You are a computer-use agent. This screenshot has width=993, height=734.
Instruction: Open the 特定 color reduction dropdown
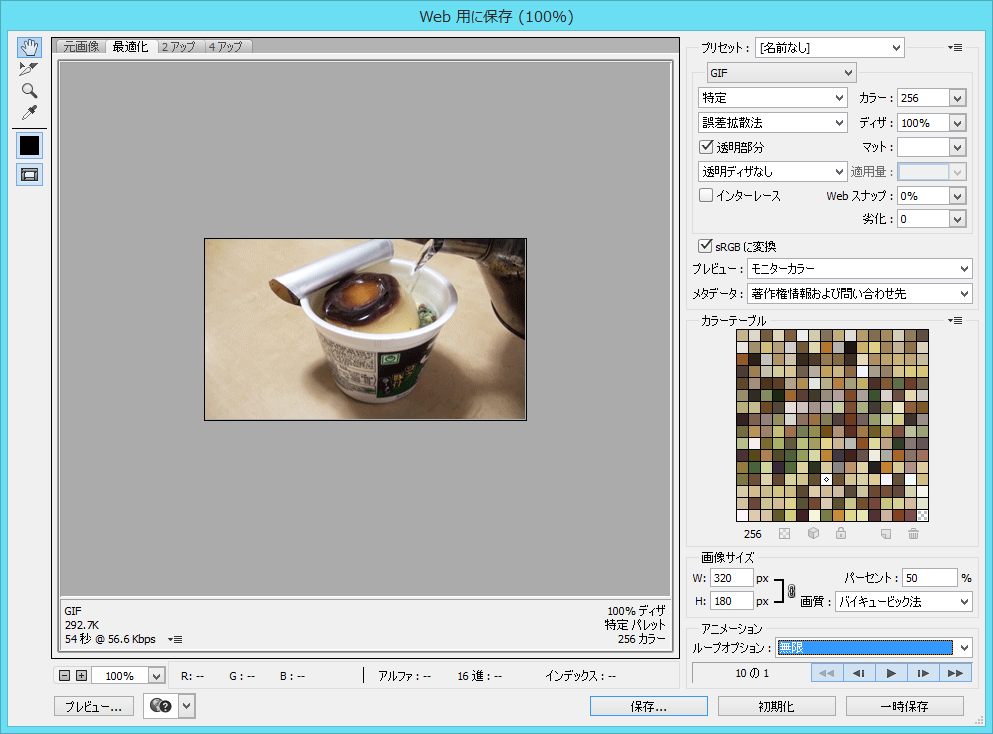(773, 98)
